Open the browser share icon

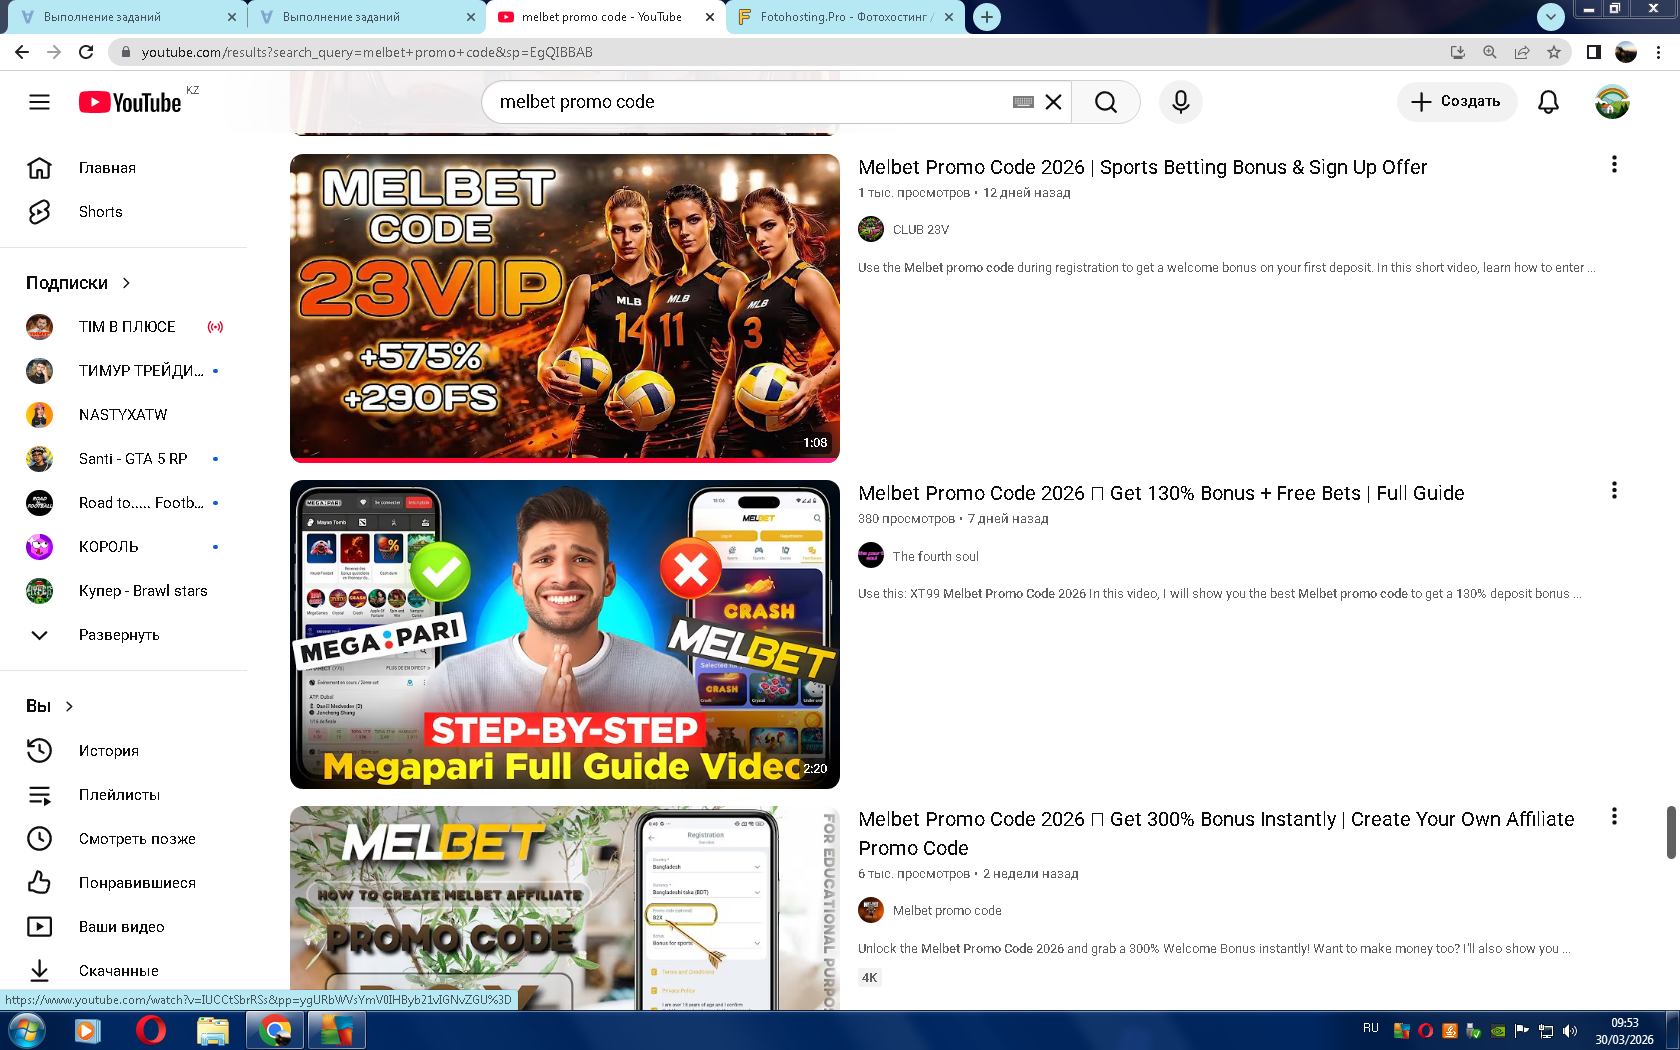(1522, 52)
